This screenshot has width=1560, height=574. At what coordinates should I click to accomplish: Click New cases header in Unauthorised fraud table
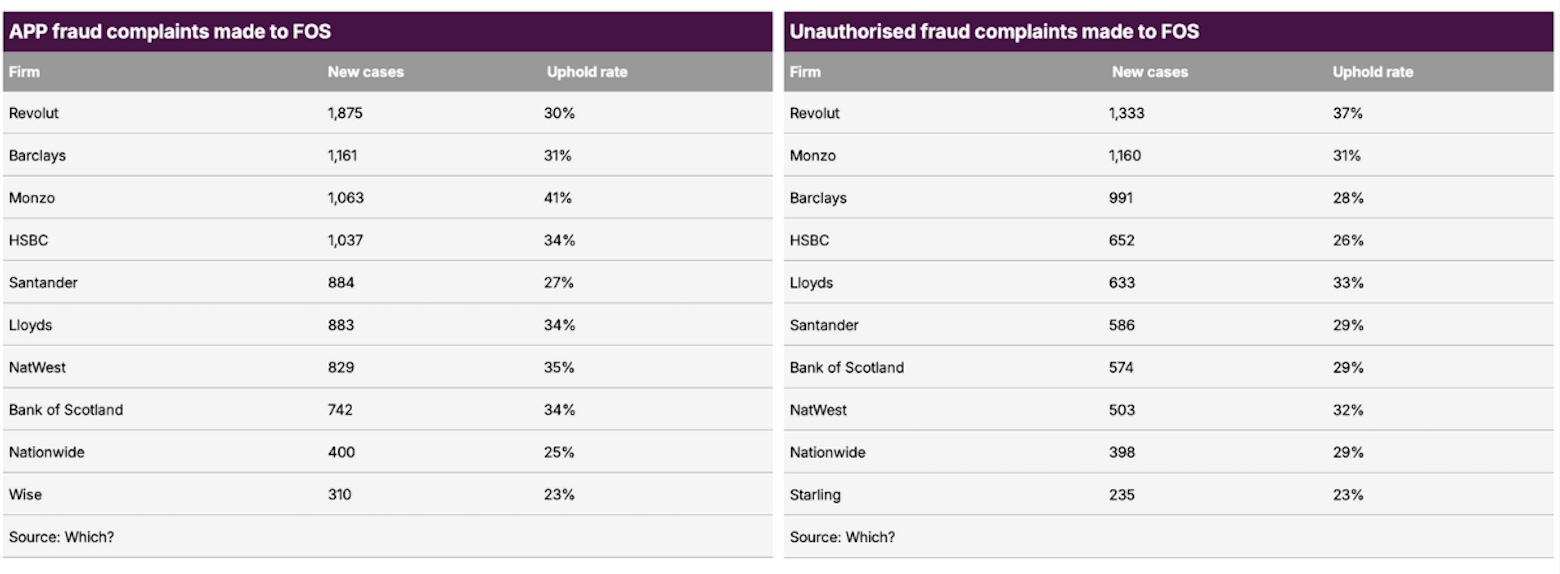[1150, 72]
